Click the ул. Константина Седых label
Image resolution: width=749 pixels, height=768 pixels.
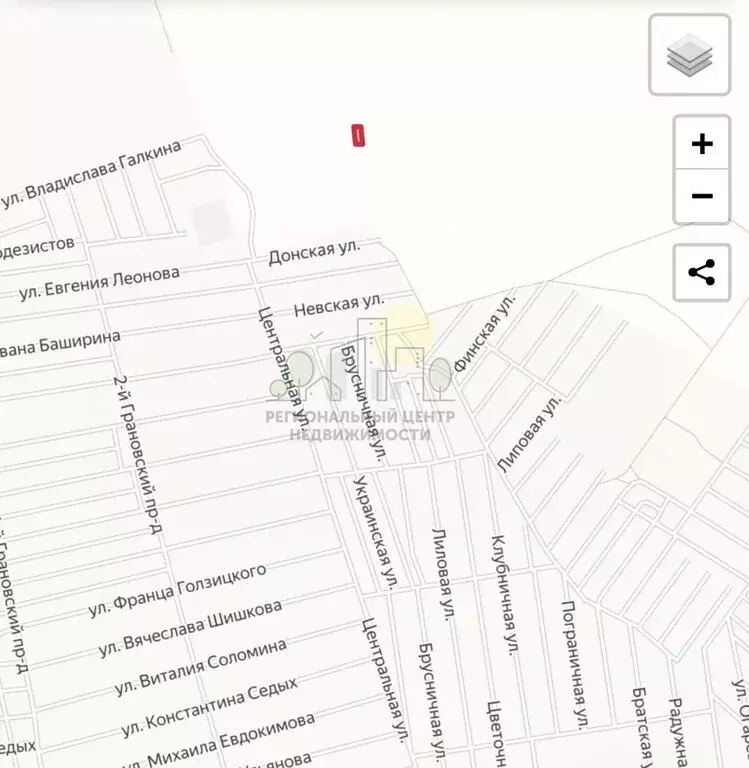tap(209, 704)
